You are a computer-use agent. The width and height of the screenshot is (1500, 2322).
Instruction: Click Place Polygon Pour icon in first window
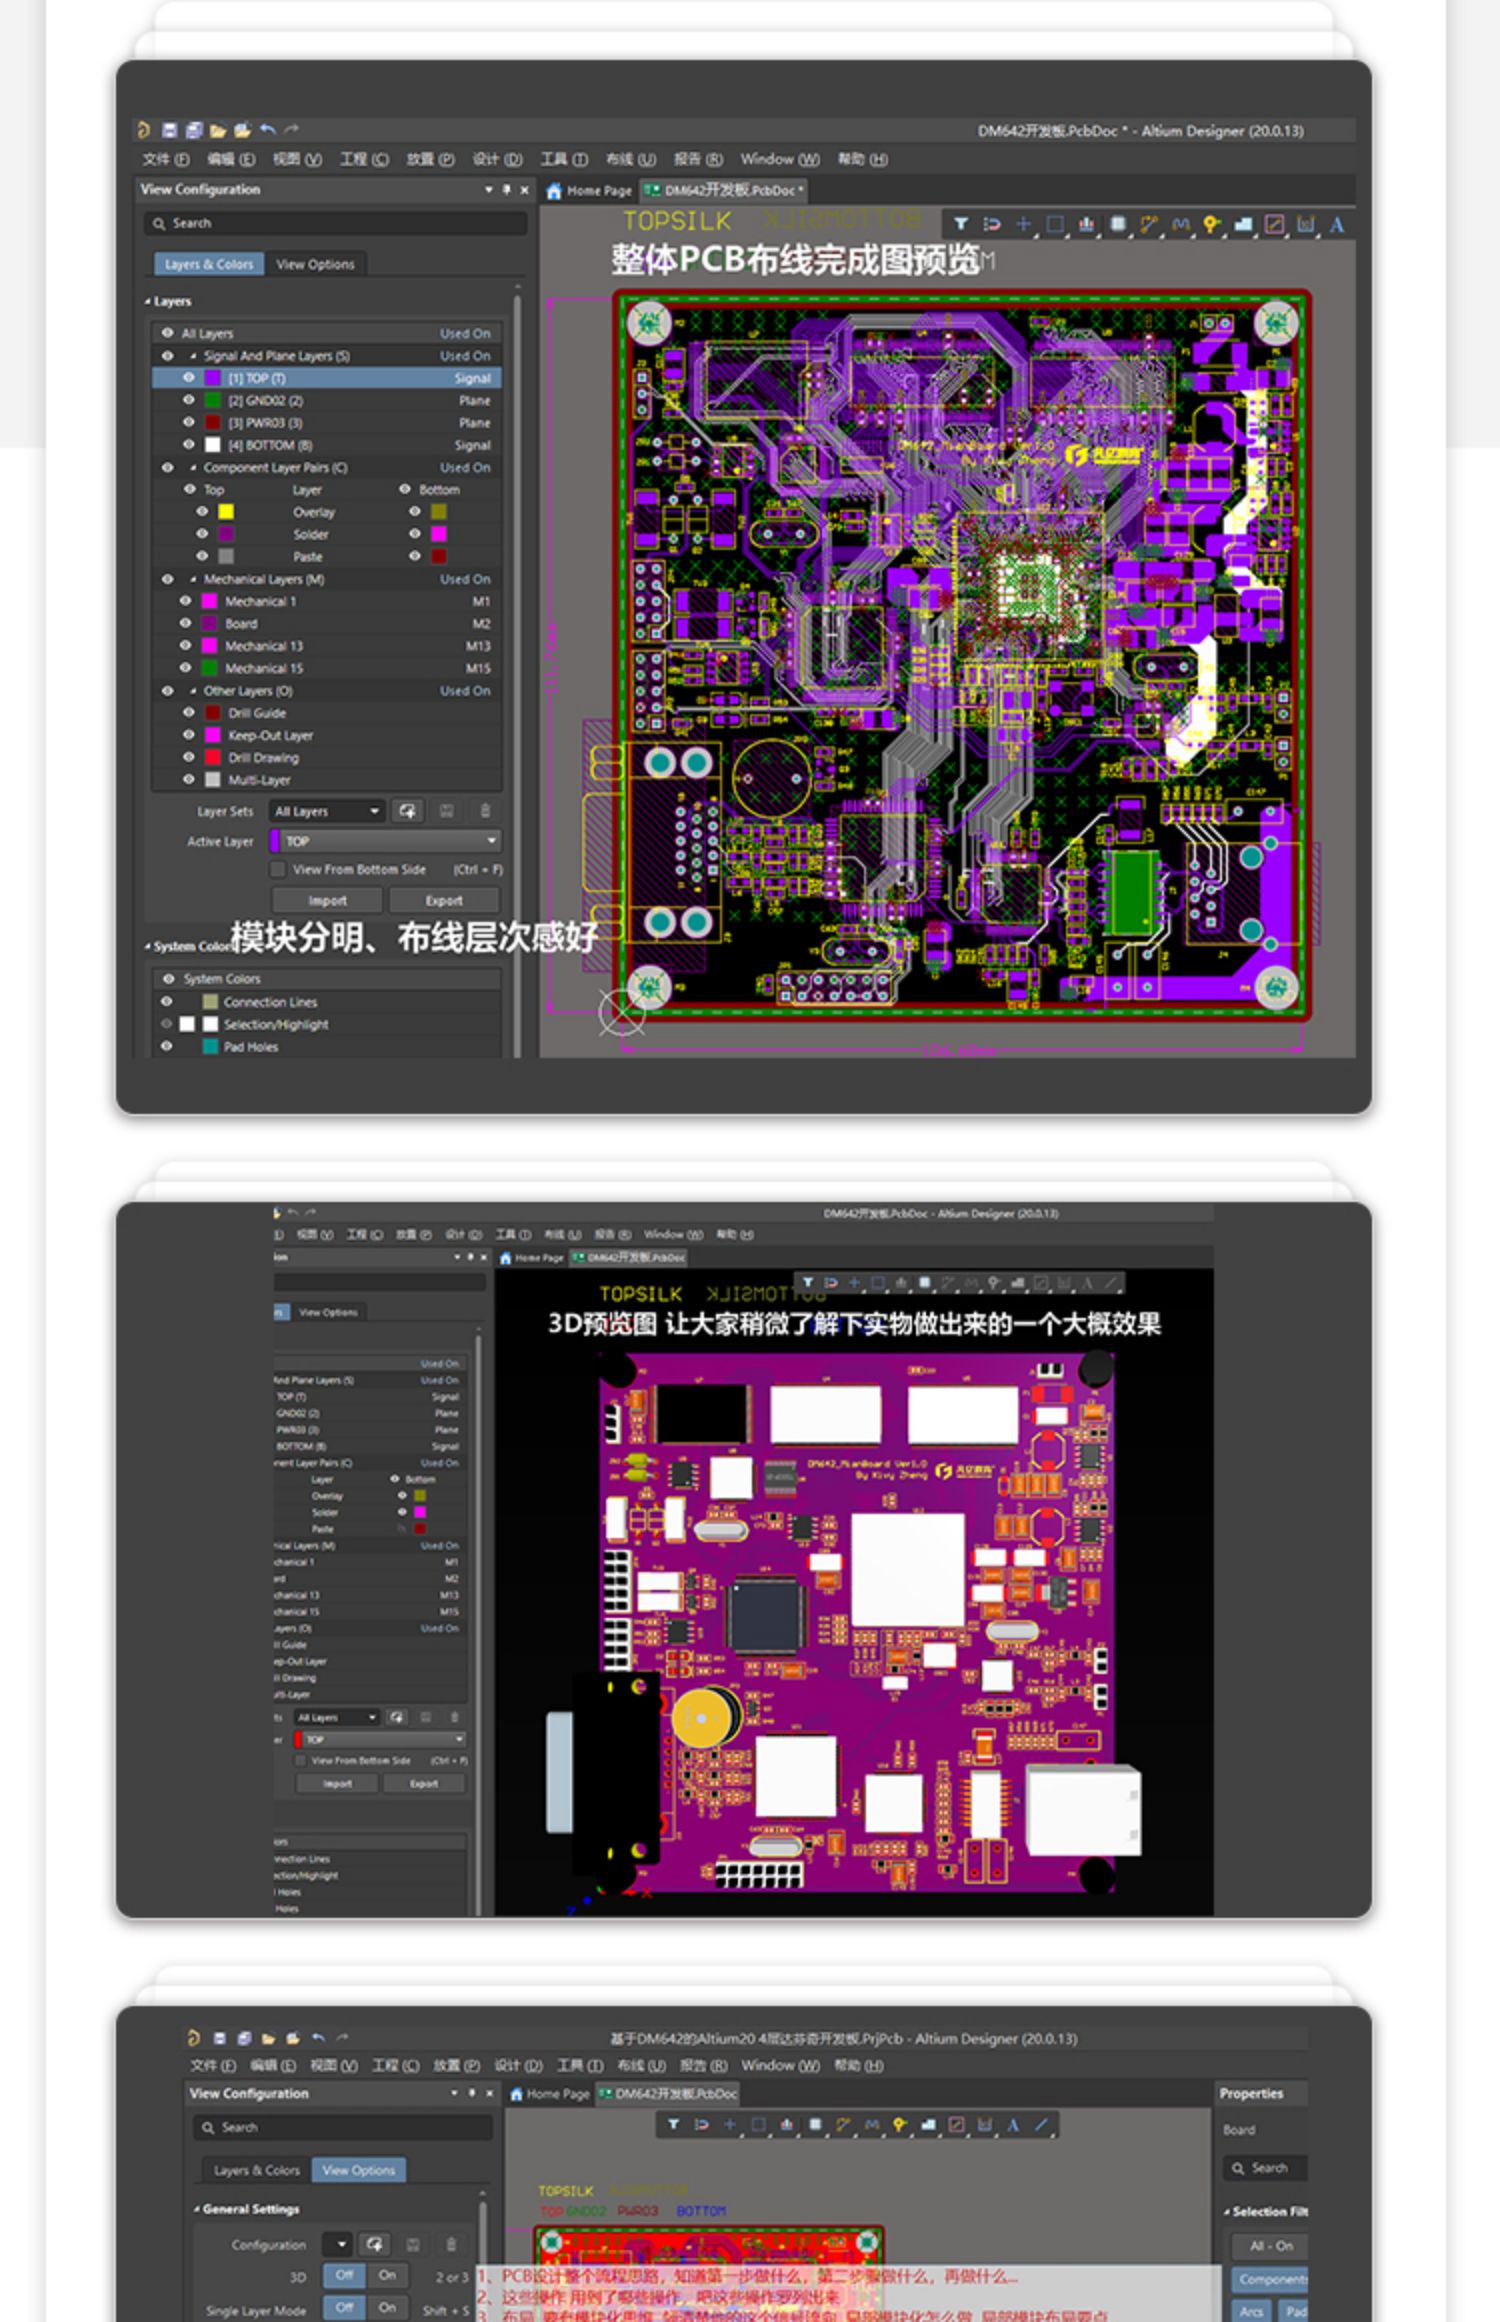[1243, 224]
